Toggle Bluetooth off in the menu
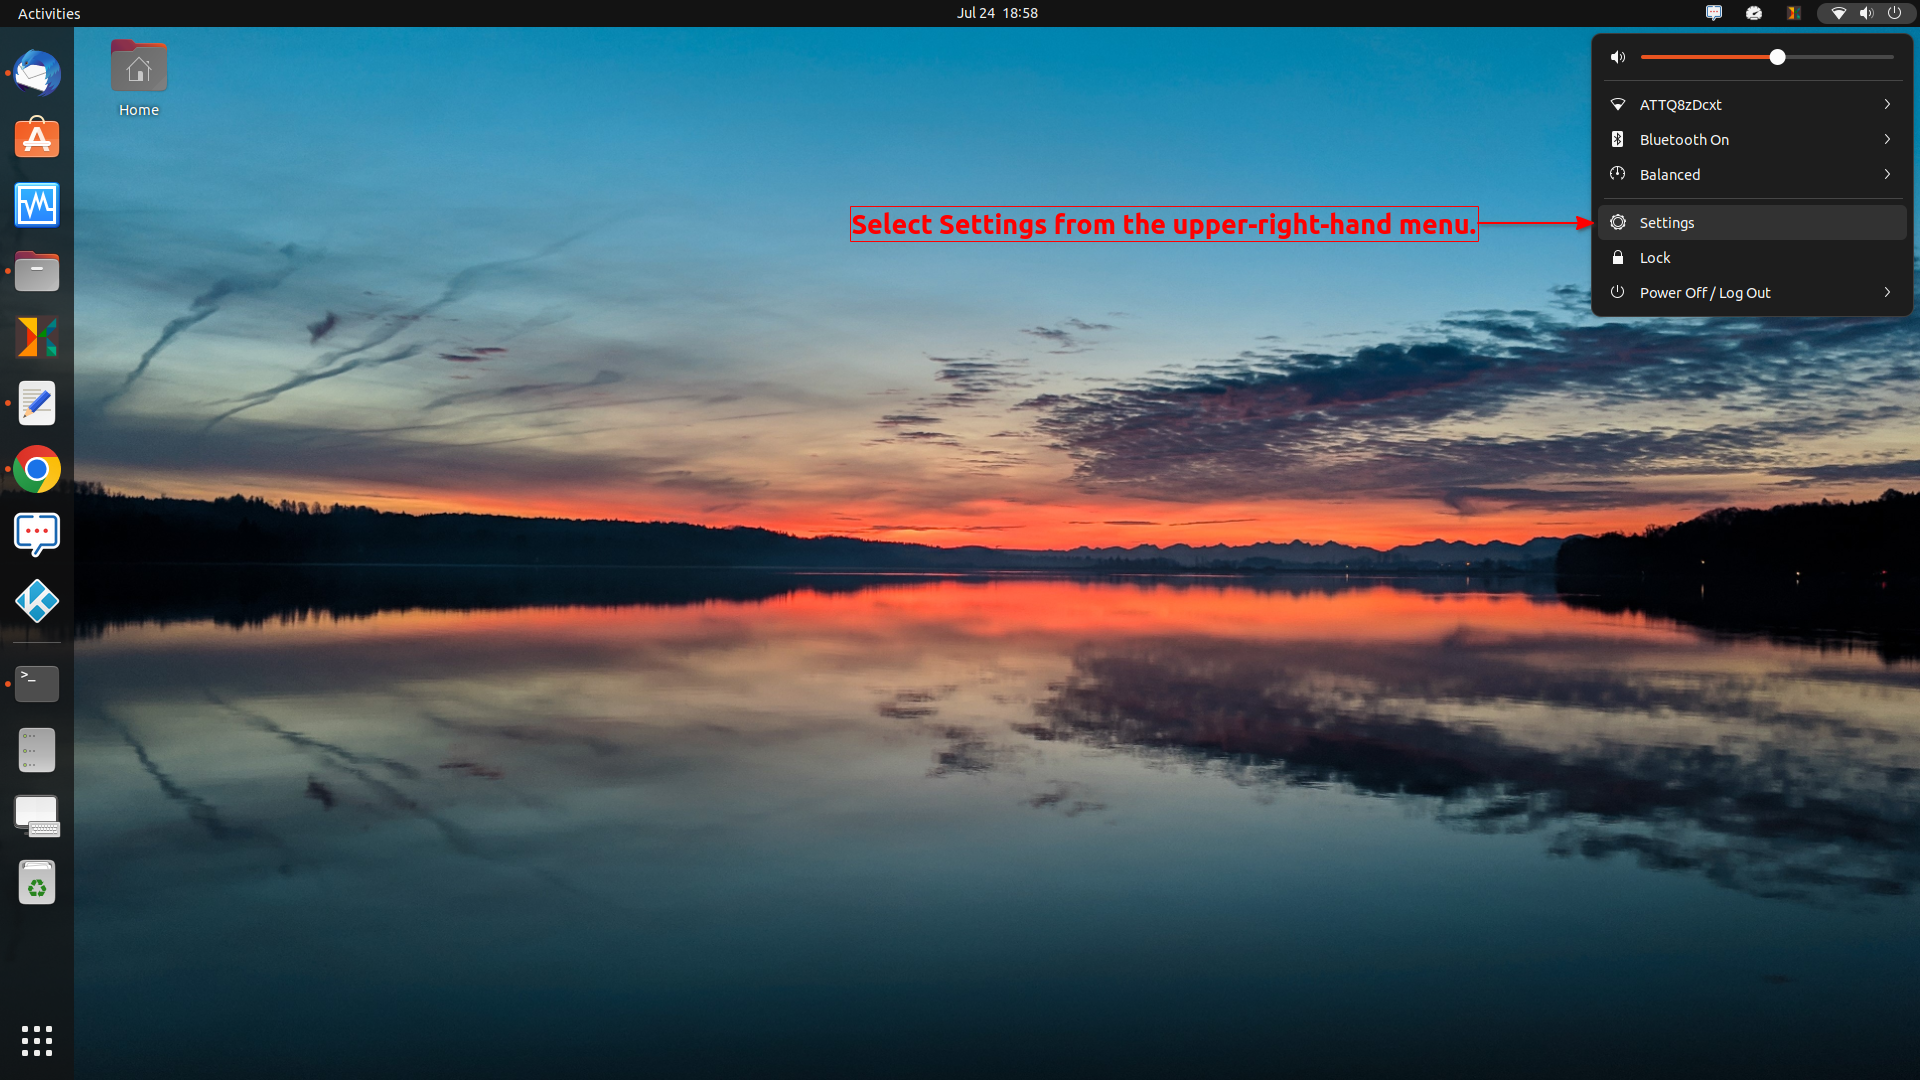This screenshot has width=1920, height=1080. click(1684, 139)
